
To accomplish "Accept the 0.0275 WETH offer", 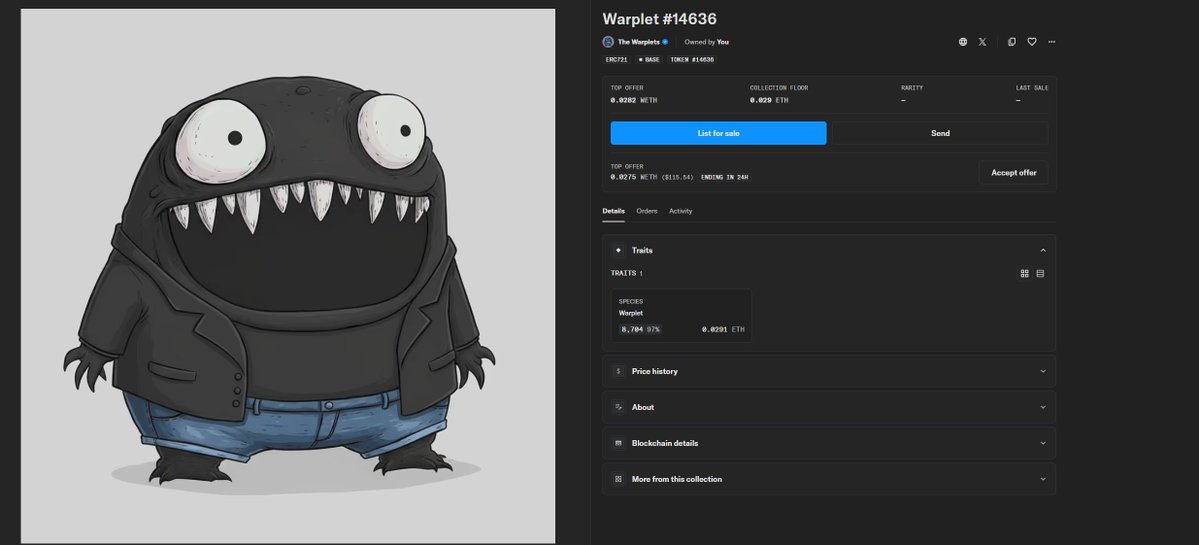I will pos(1013,173).
